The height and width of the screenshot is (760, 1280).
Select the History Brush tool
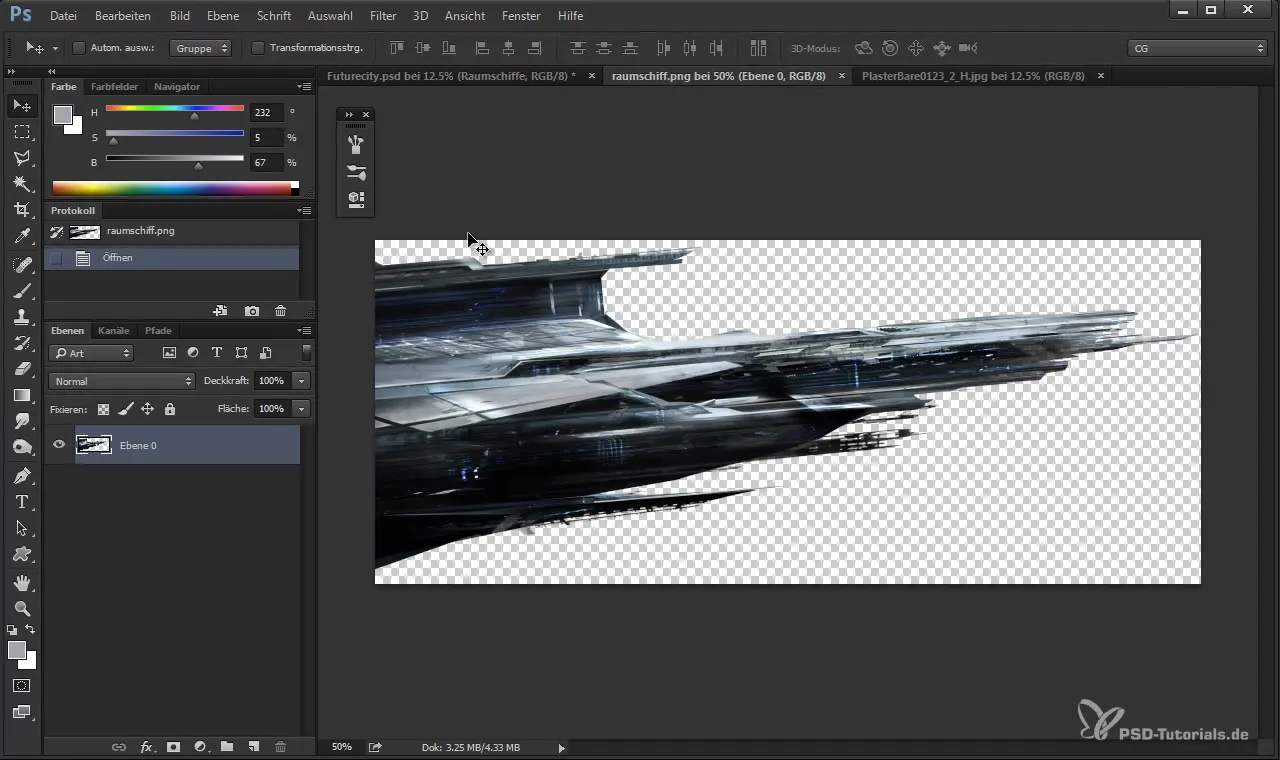(x=22, y=343)
